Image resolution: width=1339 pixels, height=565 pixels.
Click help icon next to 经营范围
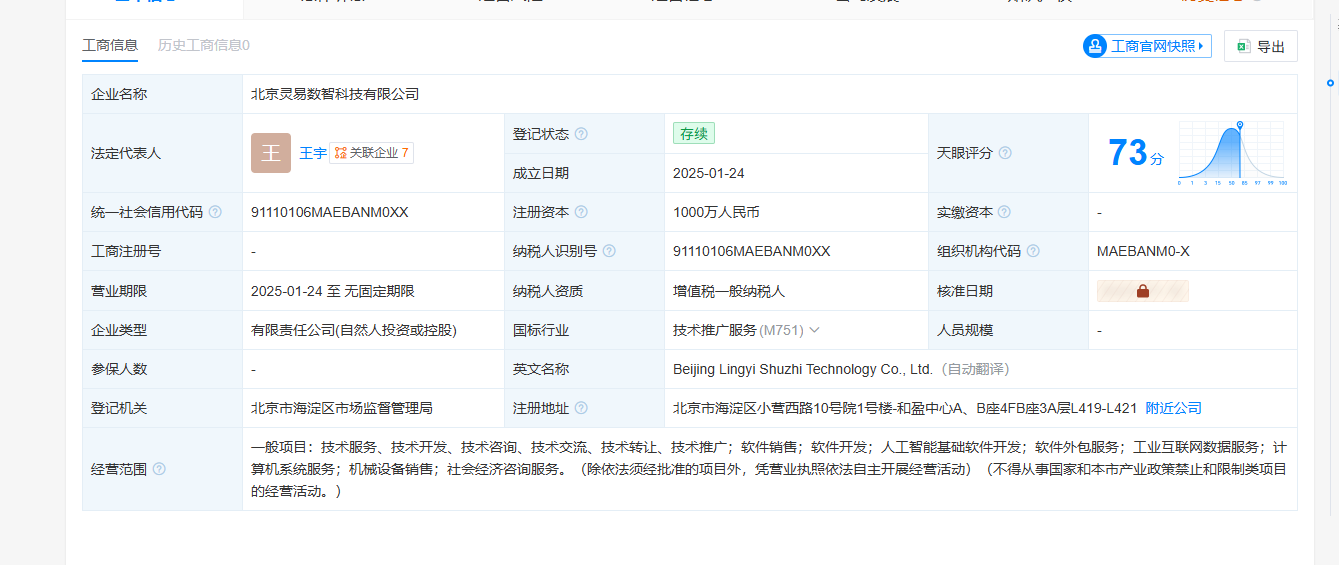(x=159, y=469)
